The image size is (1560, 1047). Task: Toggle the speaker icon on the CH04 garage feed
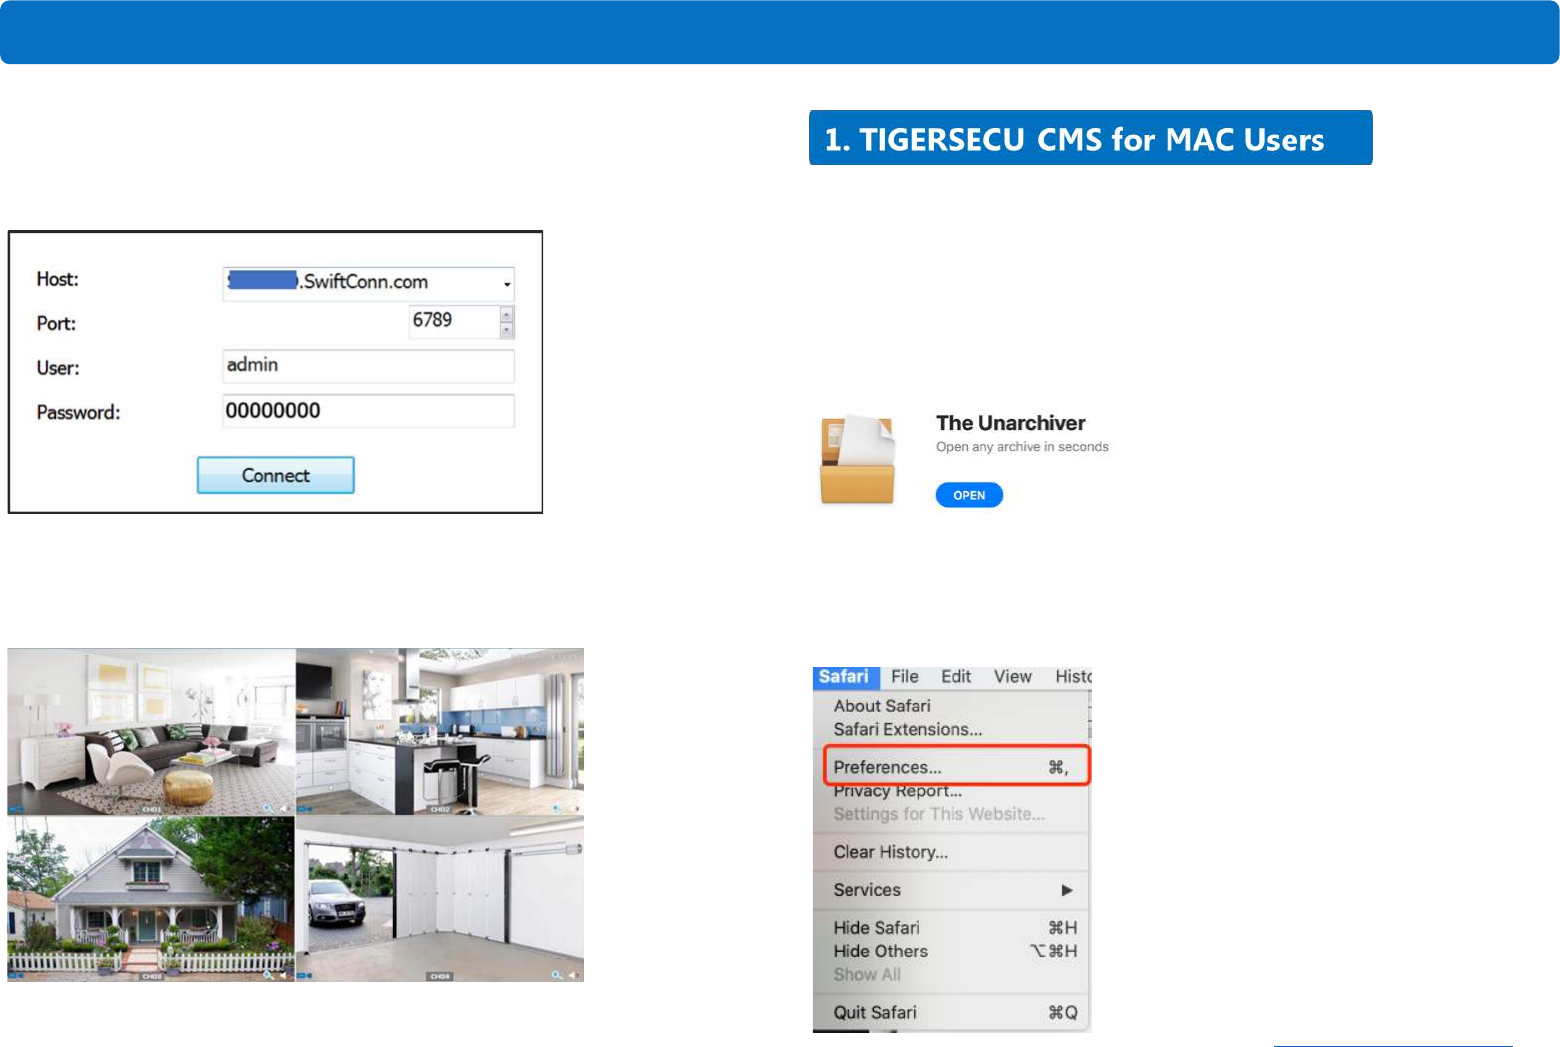(x=573, y=975)
